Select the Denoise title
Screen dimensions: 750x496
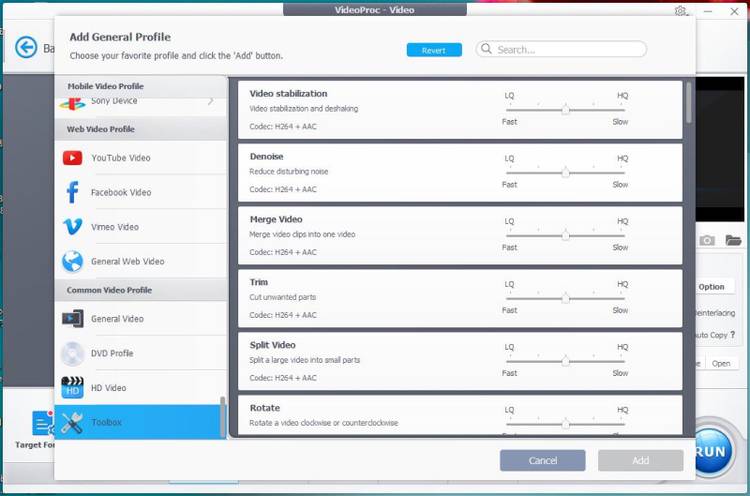[266, 156]
